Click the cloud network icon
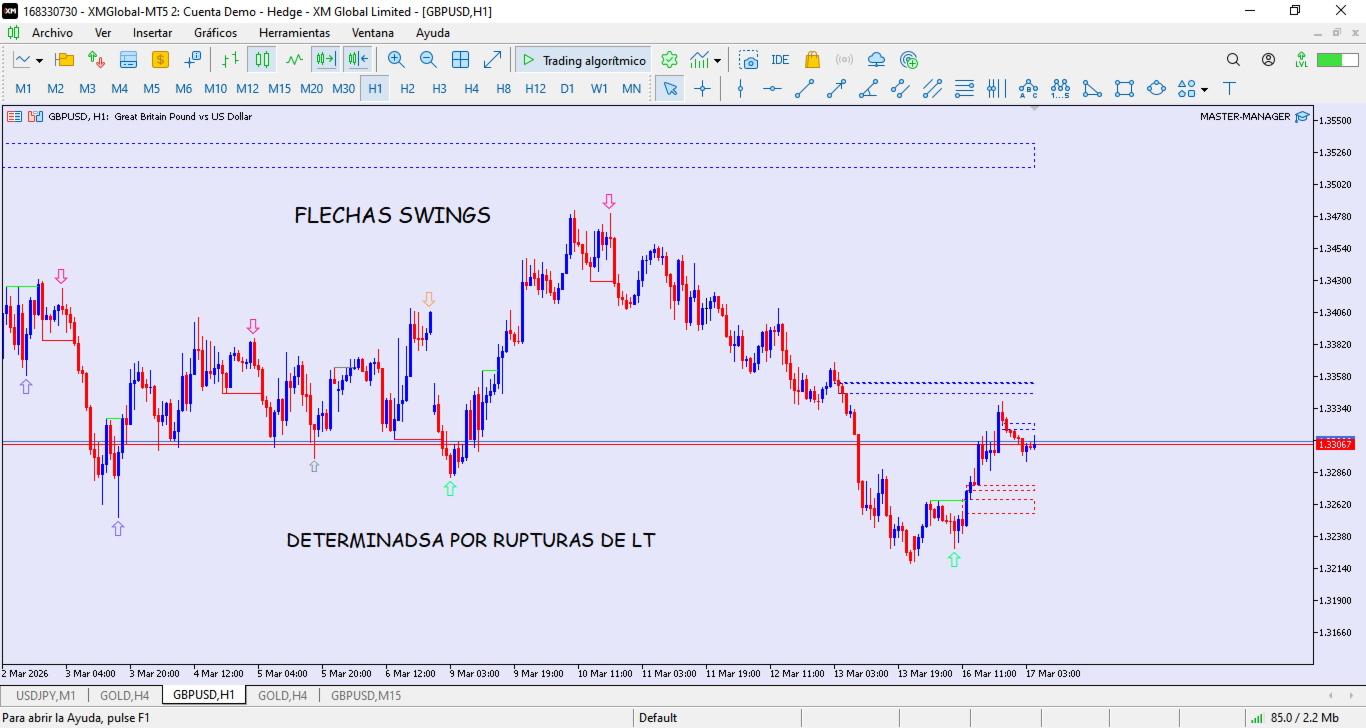The width and height of the screenshot is (1366, 728). click(x=876, y=60)
